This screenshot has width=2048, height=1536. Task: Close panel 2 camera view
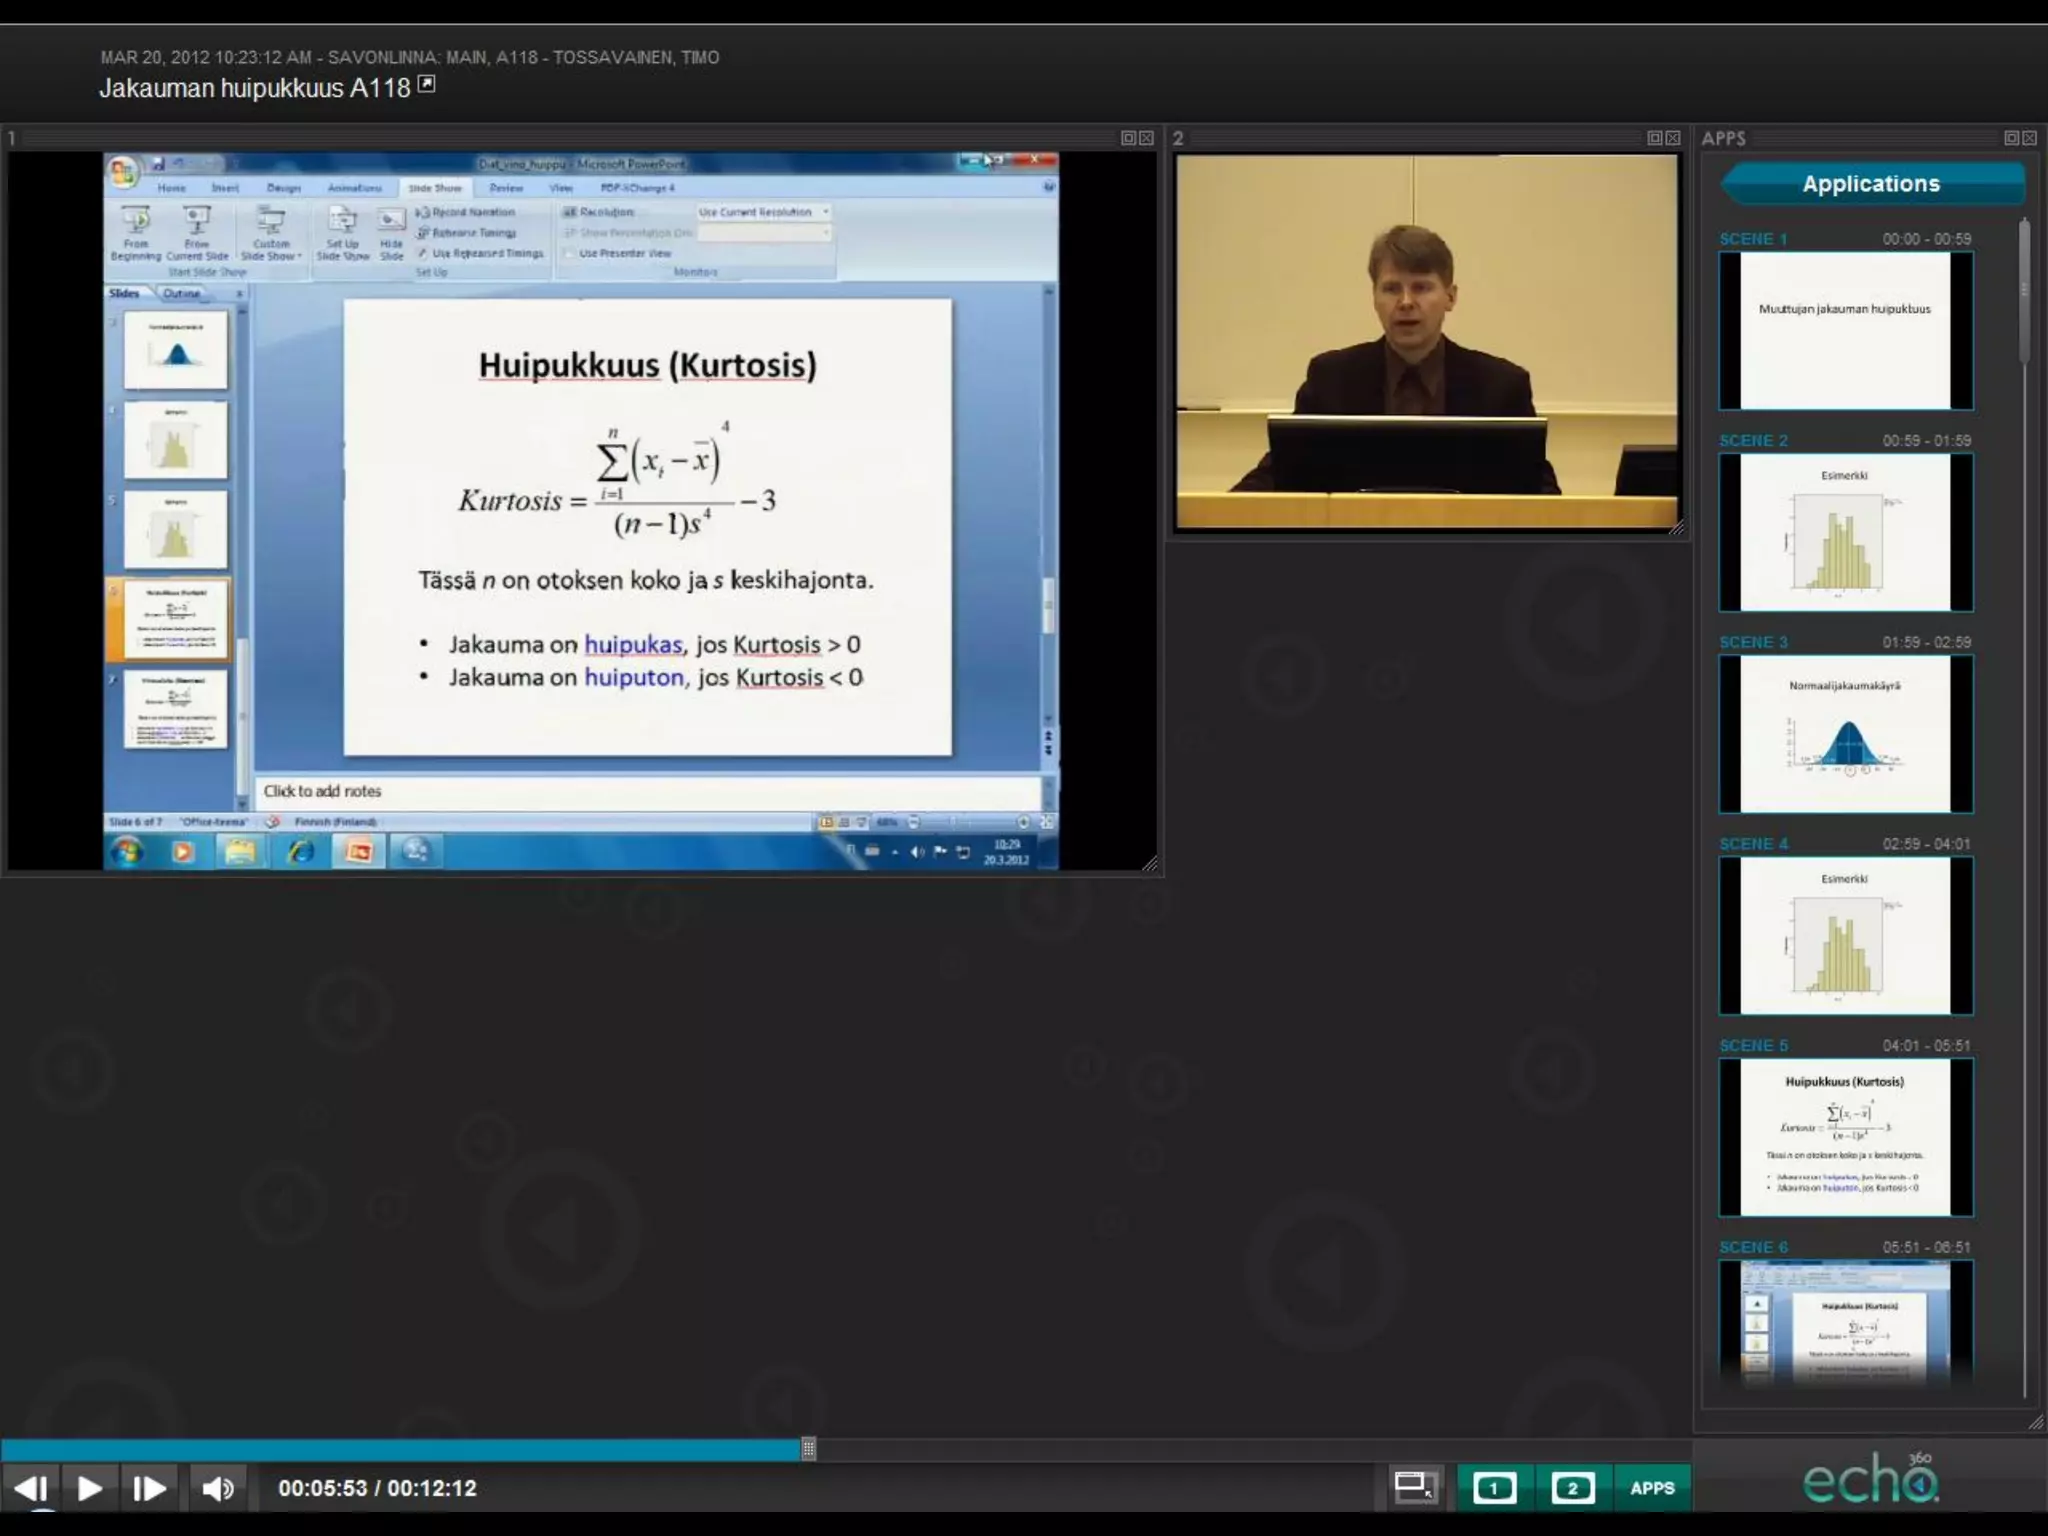coord(1673,138)
